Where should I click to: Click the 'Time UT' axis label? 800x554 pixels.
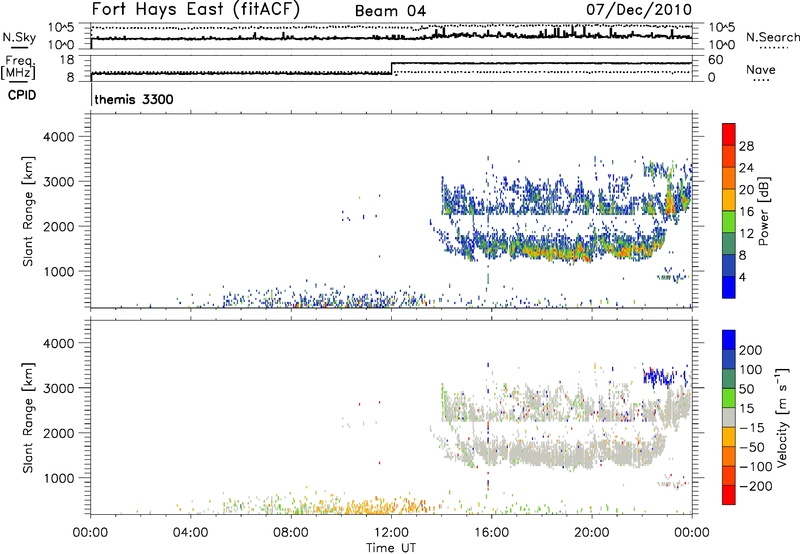(391, 548)
